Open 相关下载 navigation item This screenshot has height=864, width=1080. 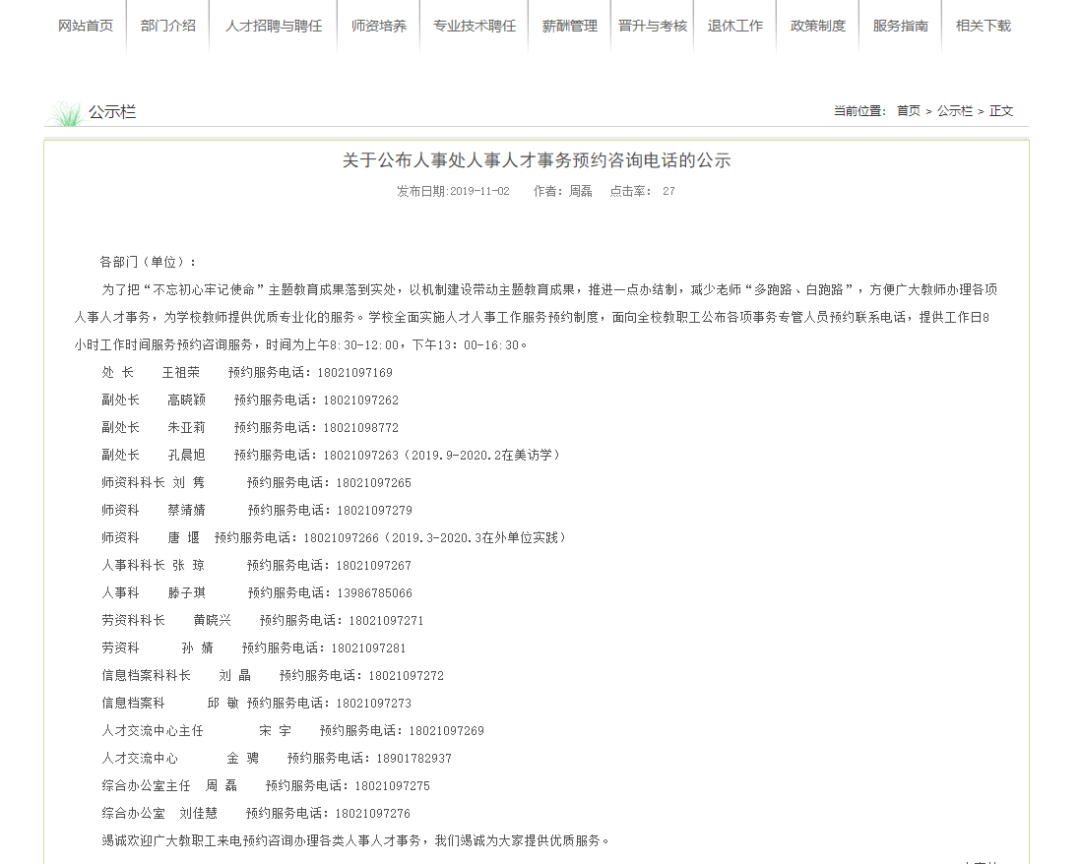point(983,26)
